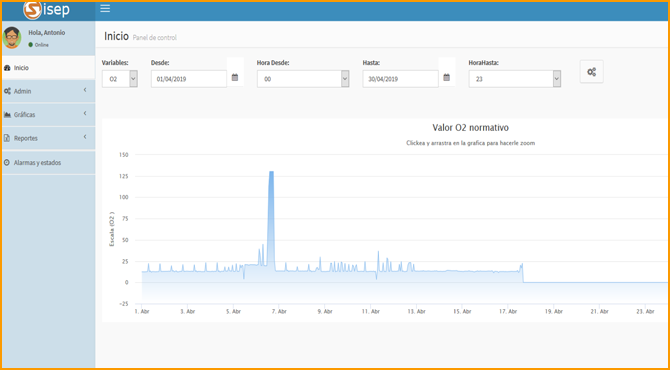
Task: Click the Sisep logo
Action: (x=47, y=10)
